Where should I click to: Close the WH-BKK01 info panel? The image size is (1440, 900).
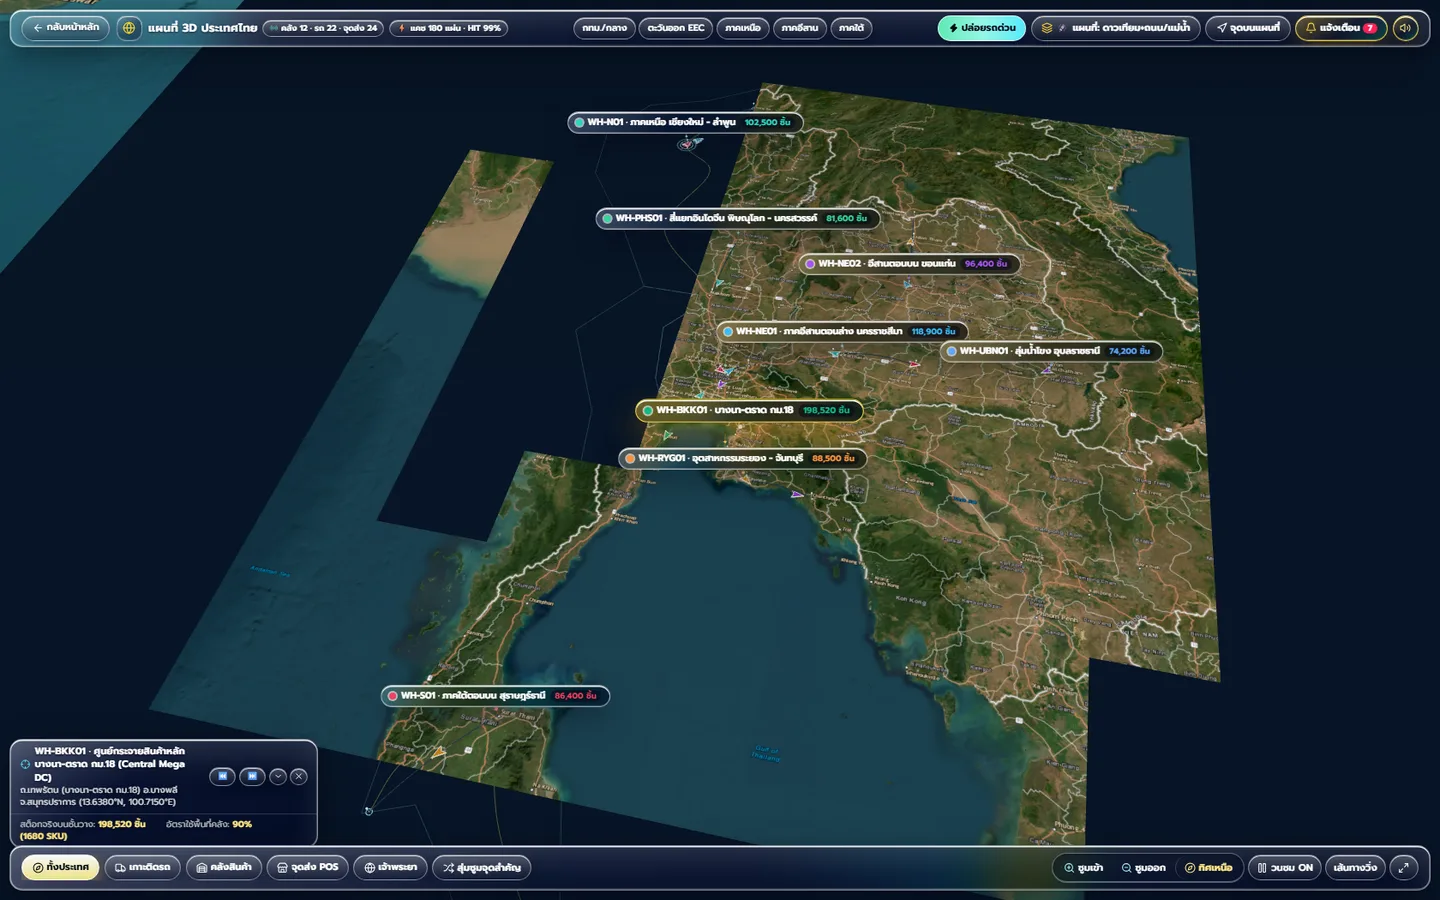pos(299,776)
